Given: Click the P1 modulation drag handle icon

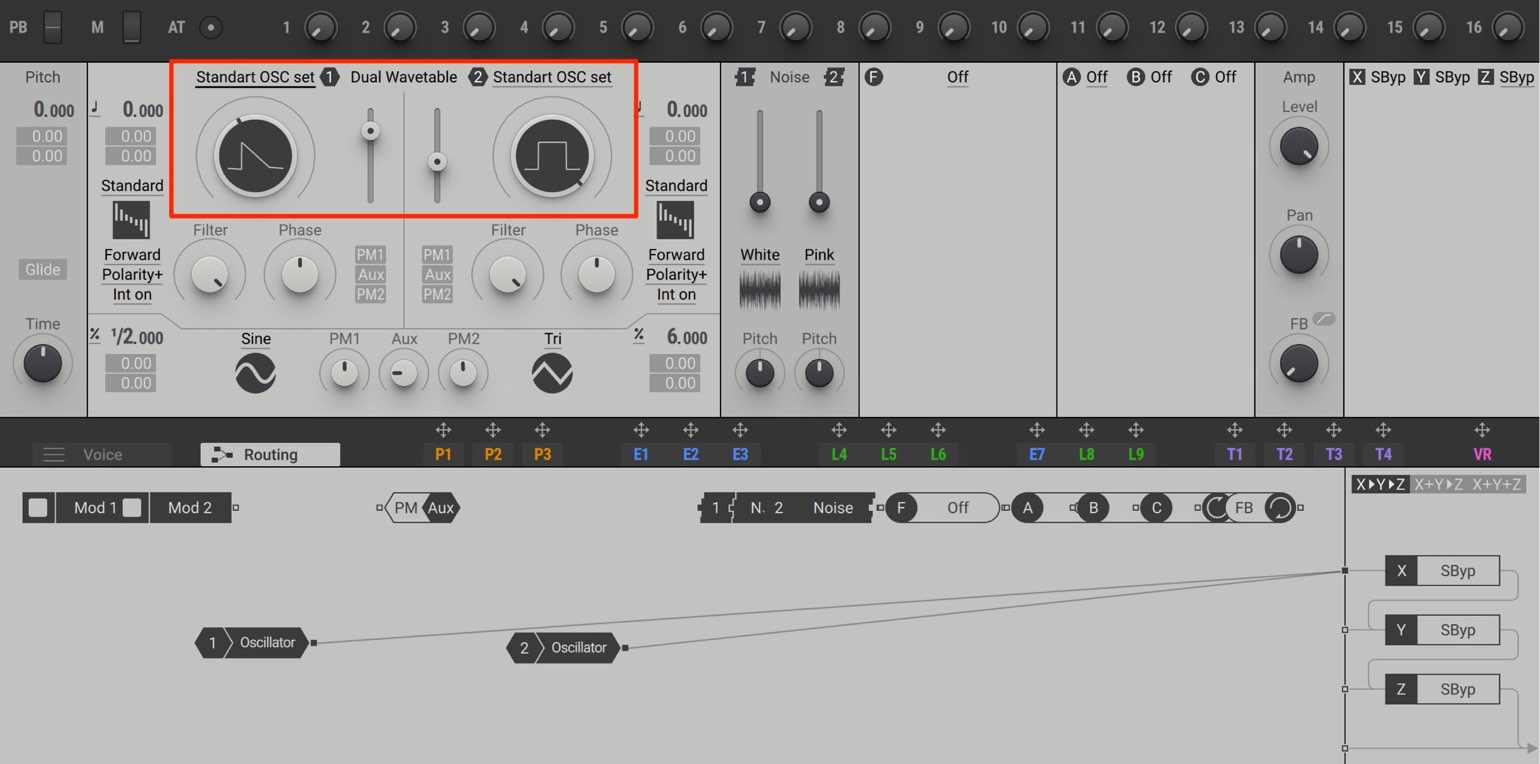Looking at the screenshot, I should (x=443, y=431).
